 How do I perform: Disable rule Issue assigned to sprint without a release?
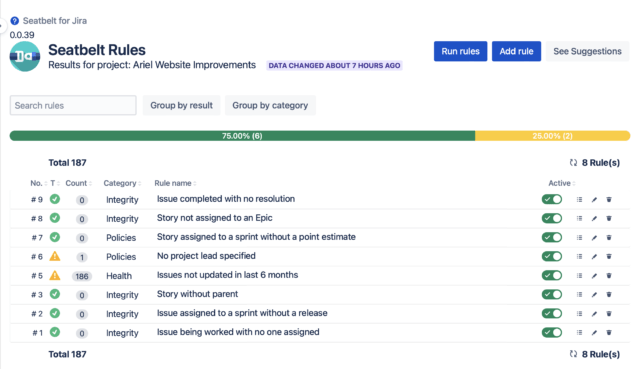pyautogui.click(x=552, y=313)
